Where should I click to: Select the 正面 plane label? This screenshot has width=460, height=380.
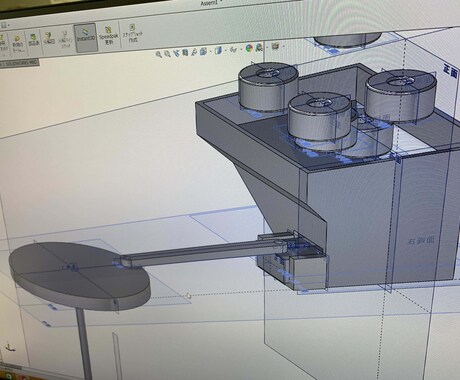450,71
